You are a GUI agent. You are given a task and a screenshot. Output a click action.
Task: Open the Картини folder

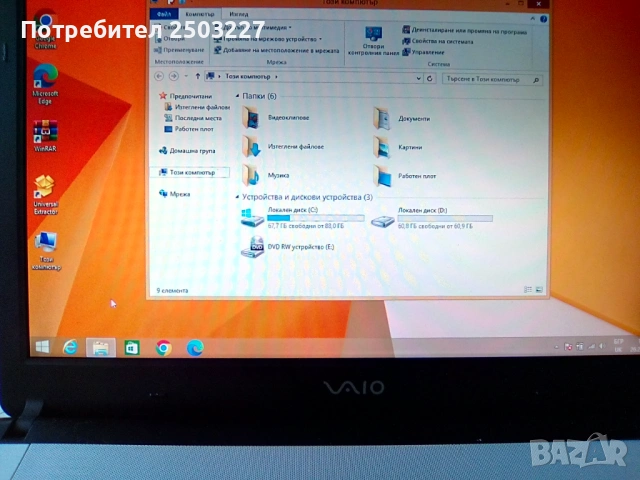tap(398, 147)
